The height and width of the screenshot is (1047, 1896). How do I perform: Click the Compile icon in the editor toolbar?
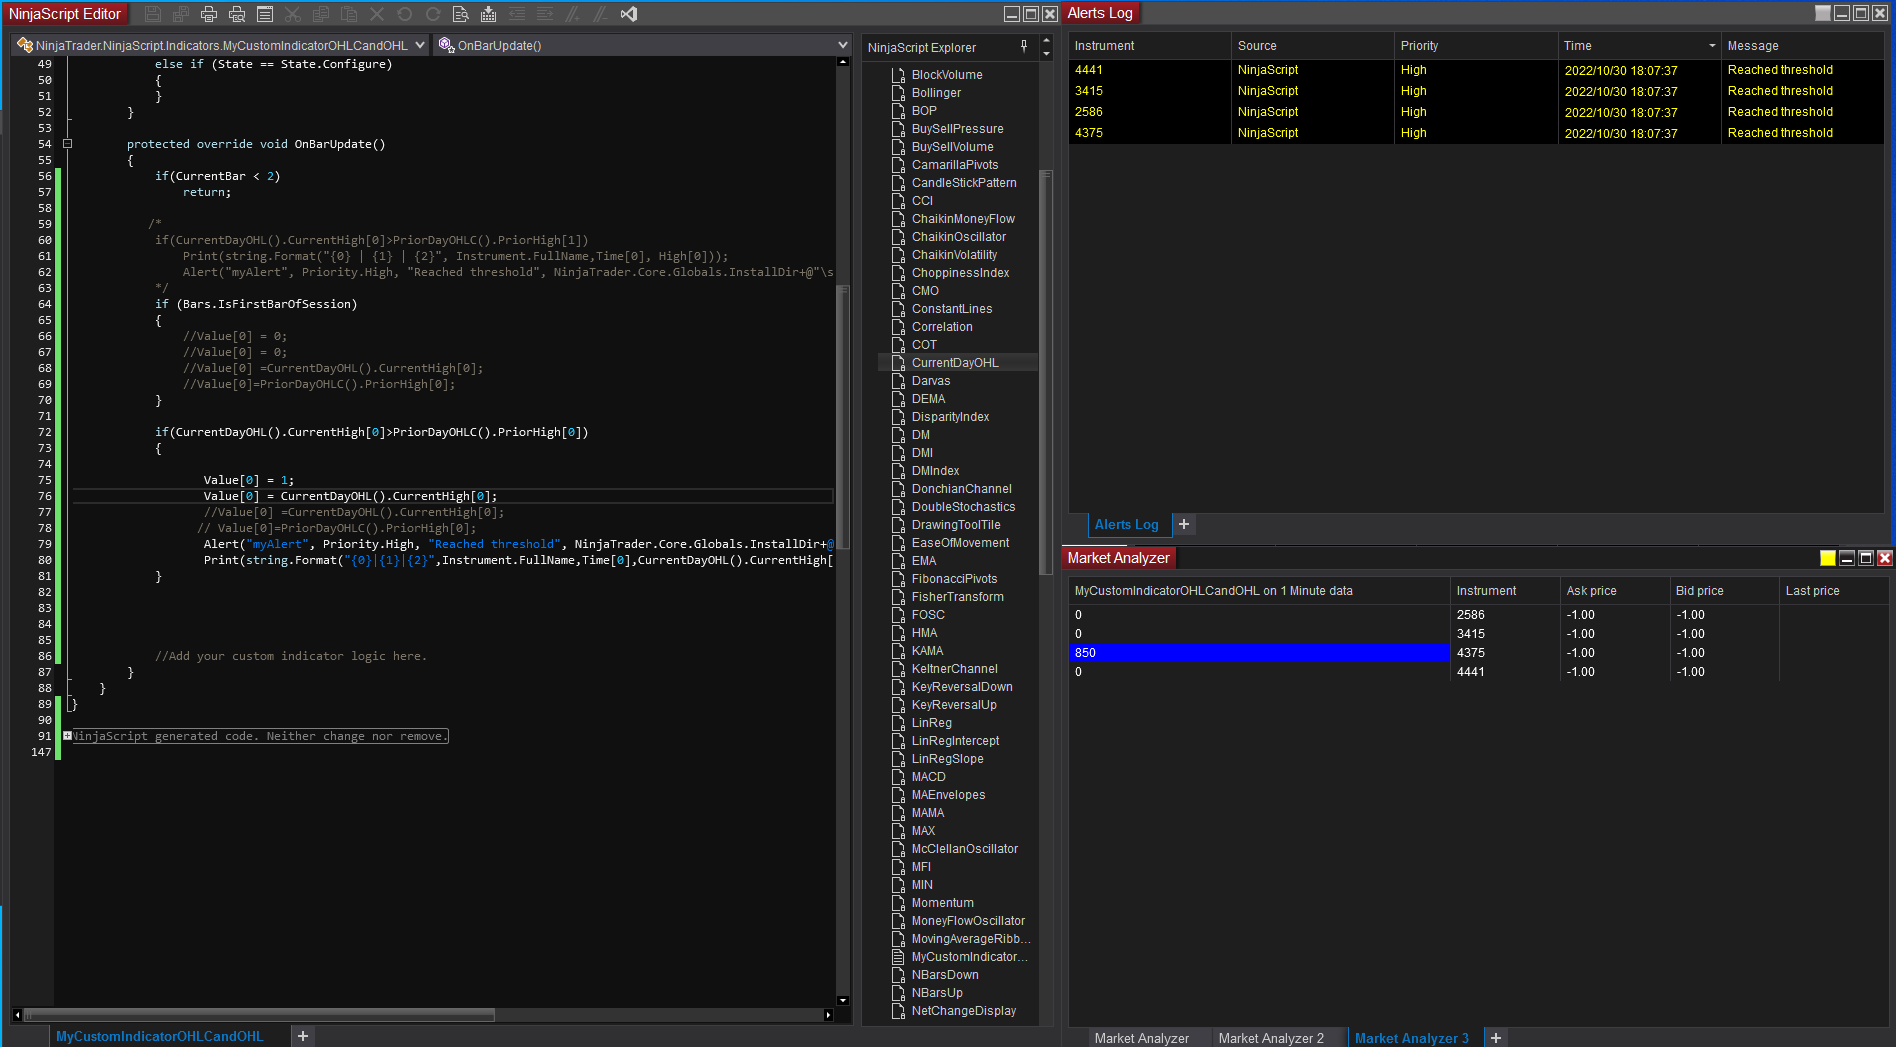point(488,14)
